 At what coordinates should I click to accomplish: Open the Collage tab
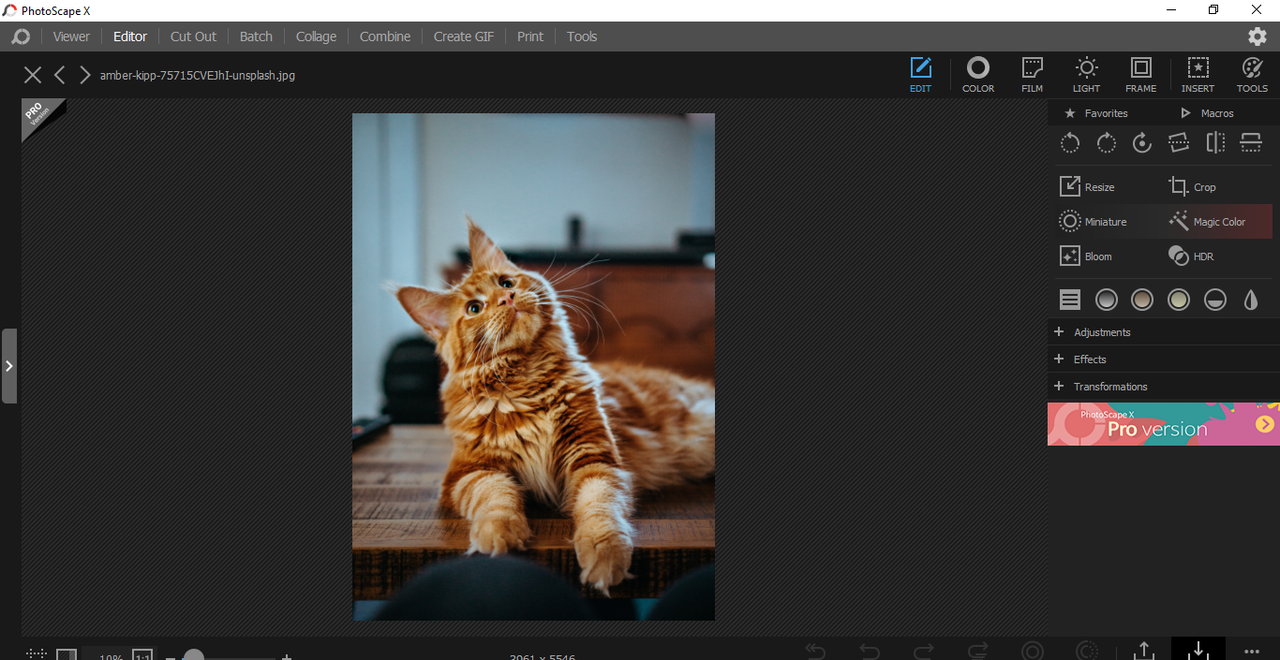point(316,36)
